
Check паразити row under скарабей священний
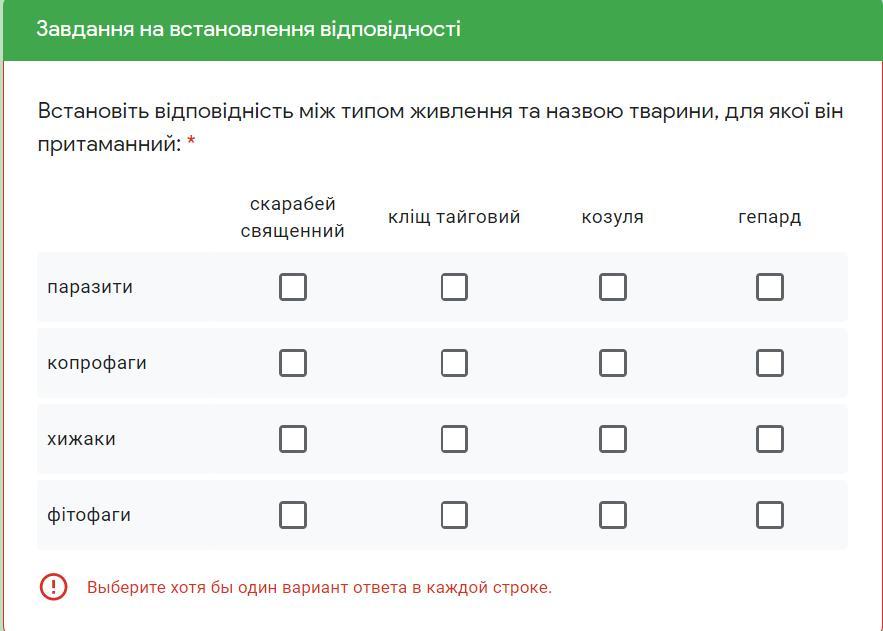(x=293, y=287)
